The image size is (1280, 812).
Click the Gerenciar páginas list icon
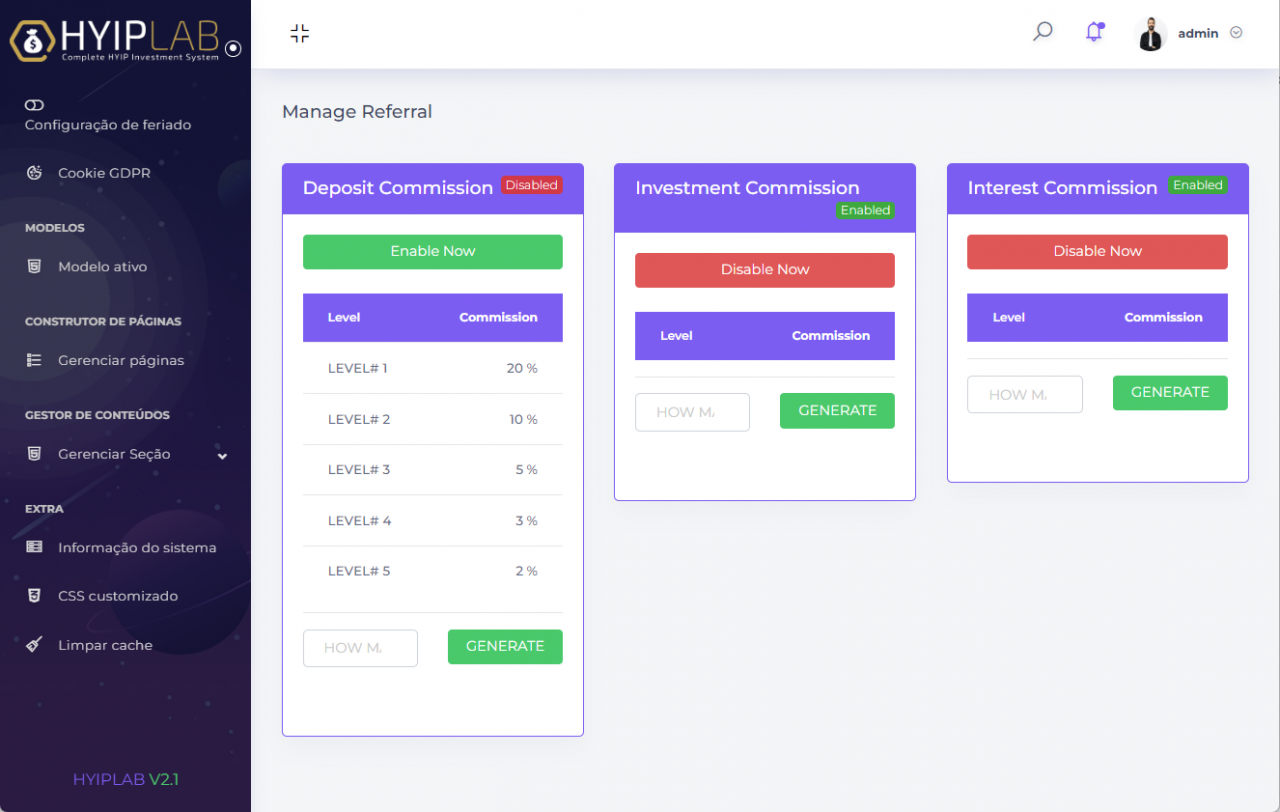click(34, 360)
